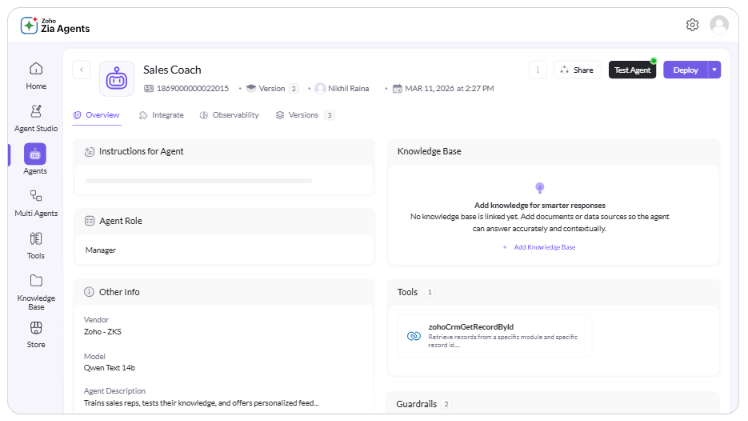748x421 pixels.
Task: Click the Guardrails count badge
Action: click(446, 404)
